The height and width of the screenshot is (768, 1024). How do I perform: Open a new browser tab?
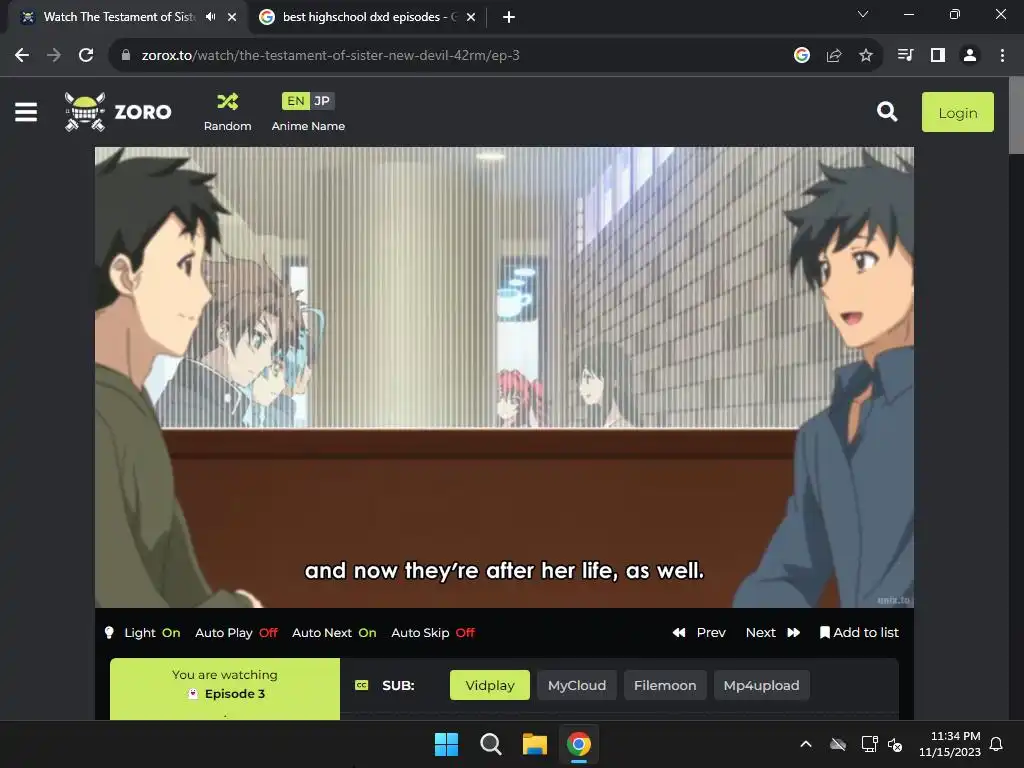(509, 17)
